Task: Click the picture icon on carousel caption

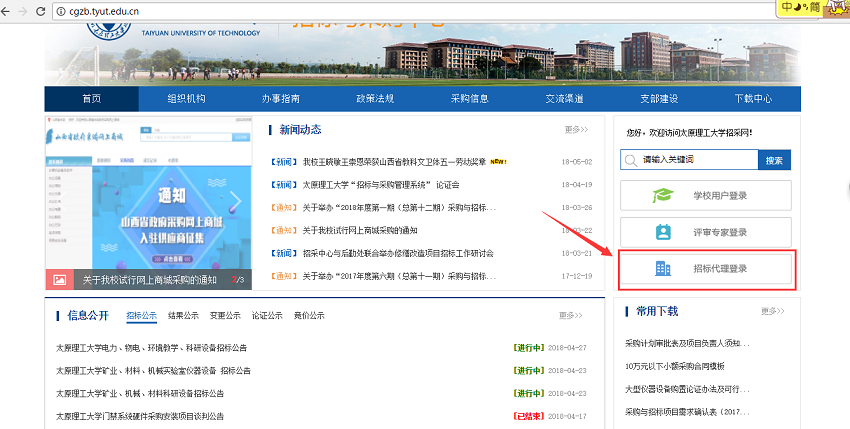Action: click(x=59, y=280)
